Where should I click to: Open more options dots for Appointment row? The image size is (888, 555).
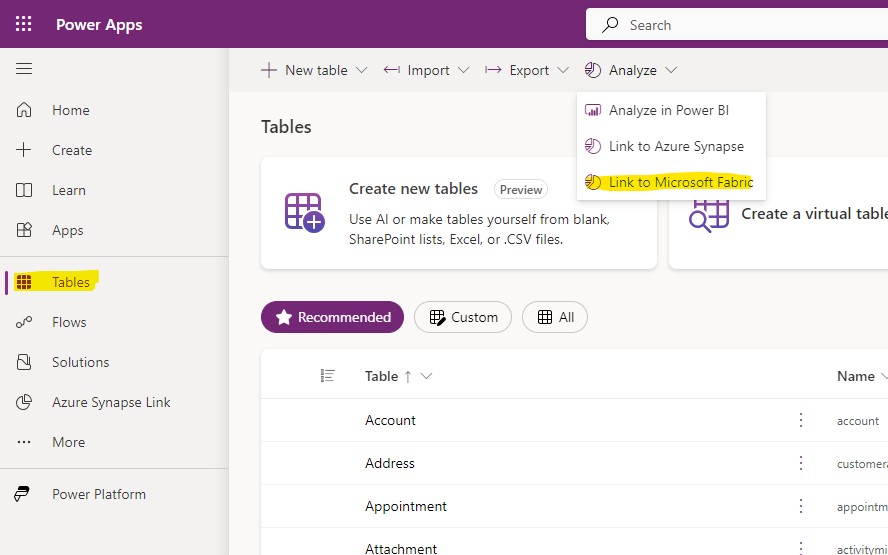(801, 506)
